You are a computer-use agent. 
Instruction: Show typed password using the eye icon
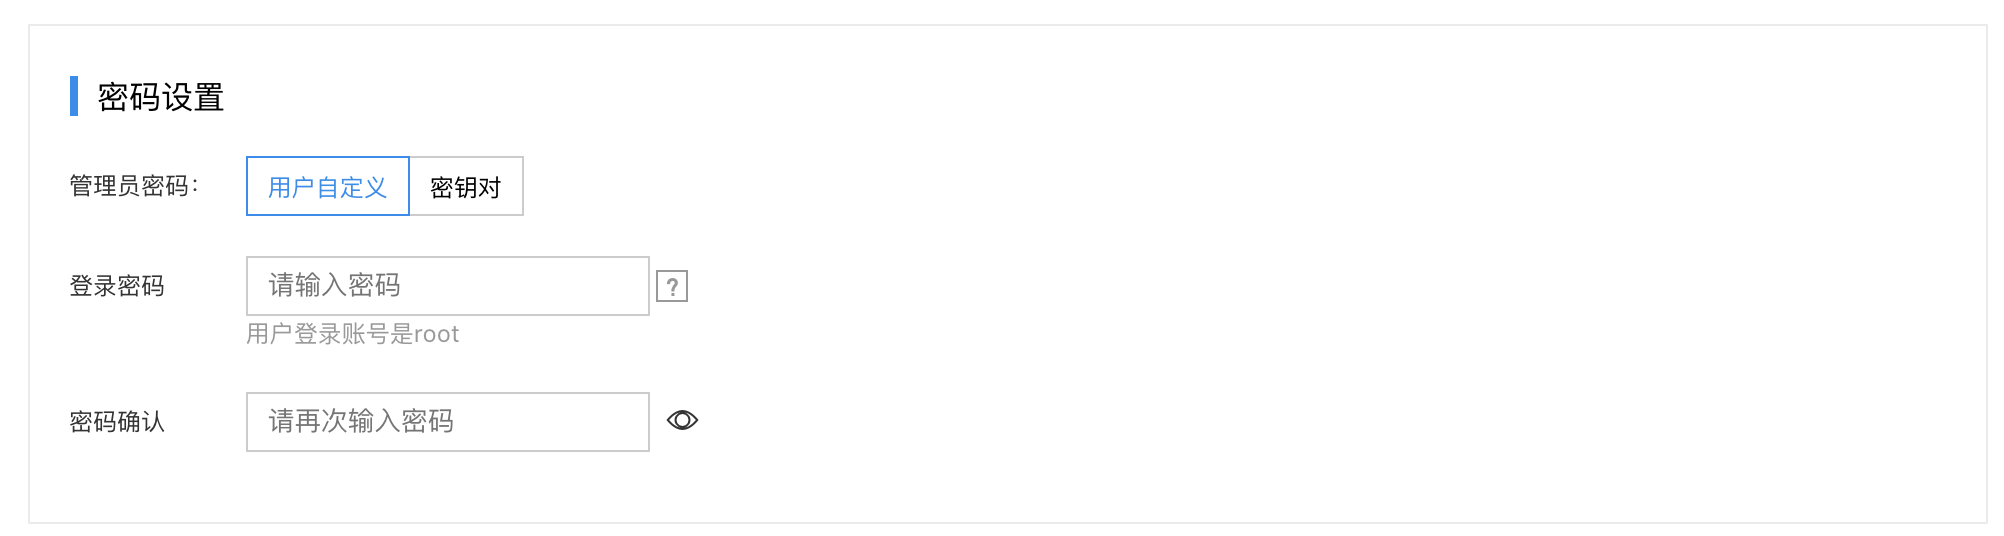click(682, 421)
